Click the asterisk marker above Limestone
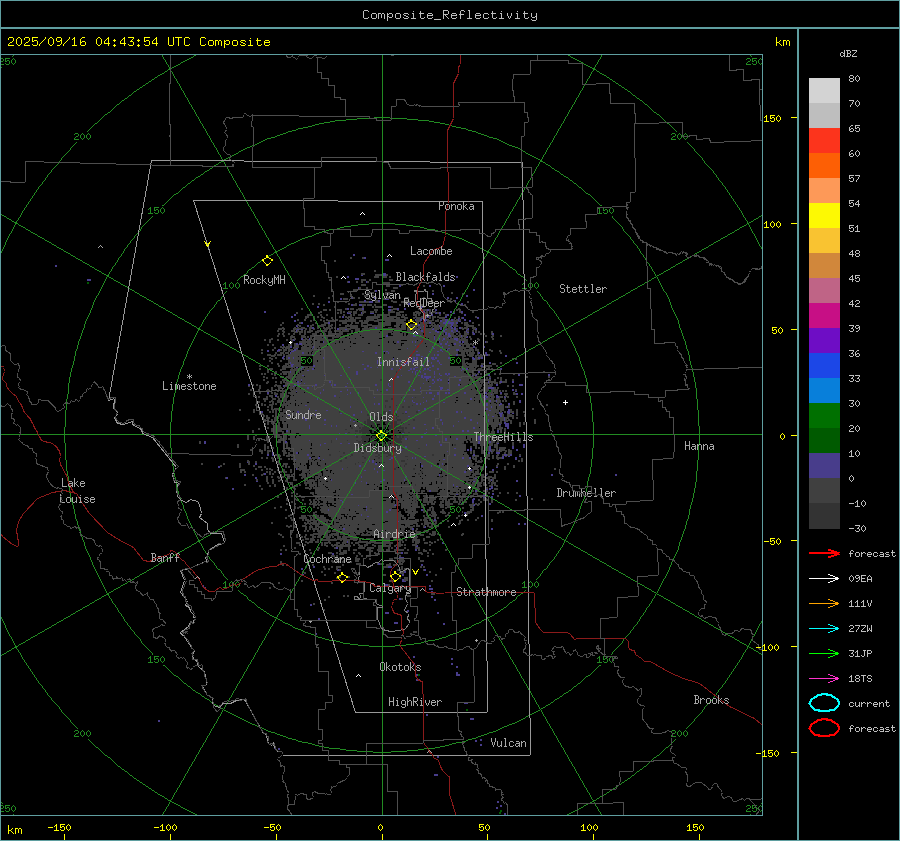The height and width of the screenshot is (841, 900). [x=189, y=377]
